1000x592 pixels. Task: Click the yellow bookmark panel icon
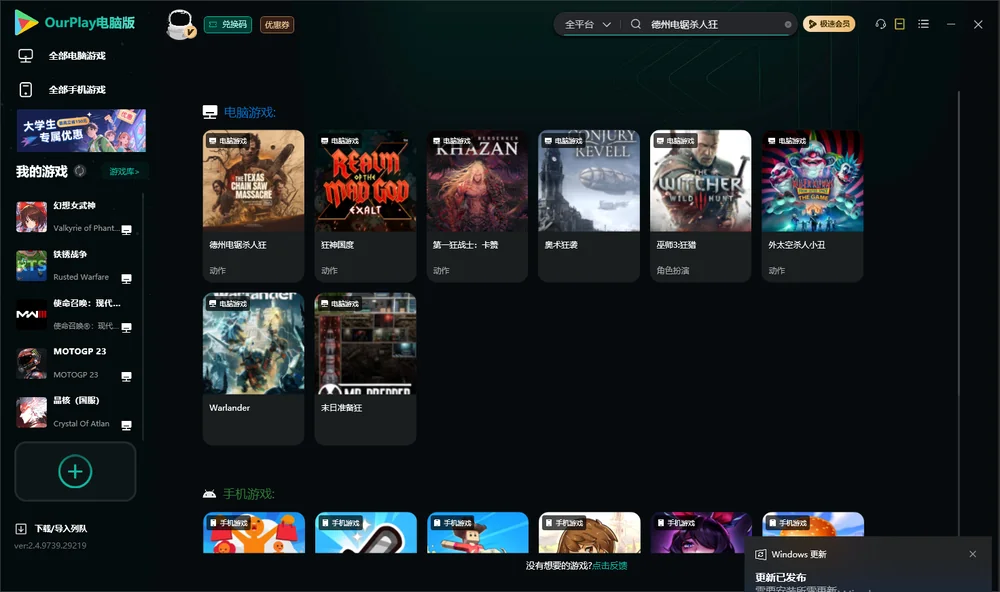coord(899,24)
